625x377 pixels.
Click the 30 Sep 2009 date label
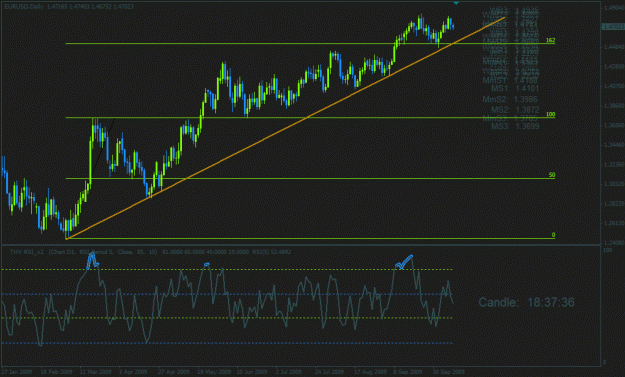[x=449, y=372]
